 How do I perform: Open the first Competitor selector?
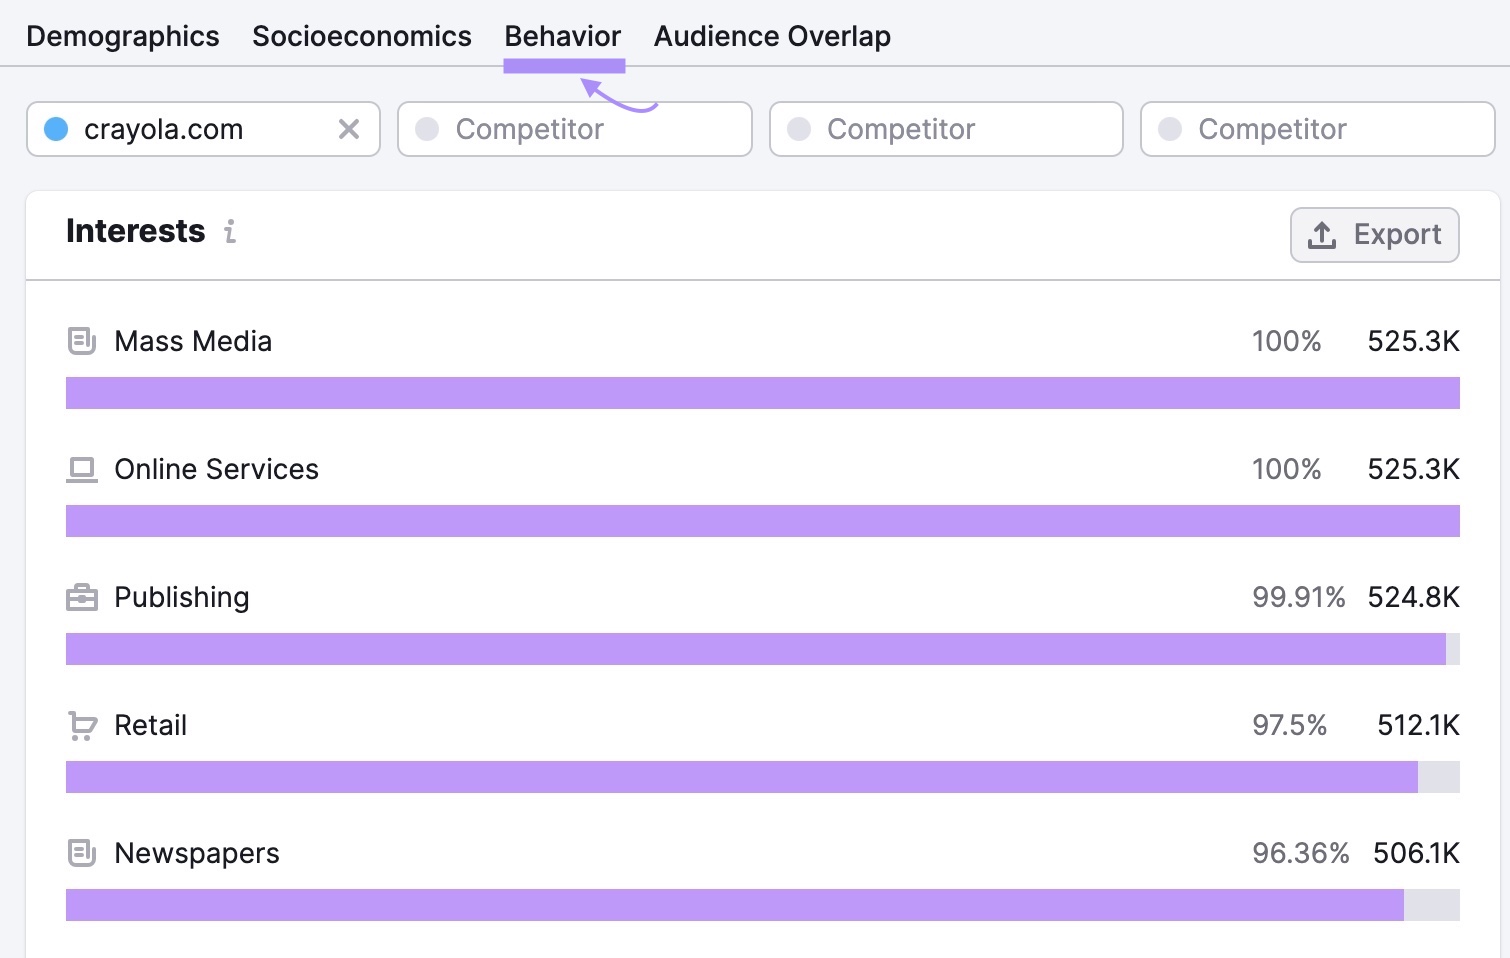(x=575, y=129)
